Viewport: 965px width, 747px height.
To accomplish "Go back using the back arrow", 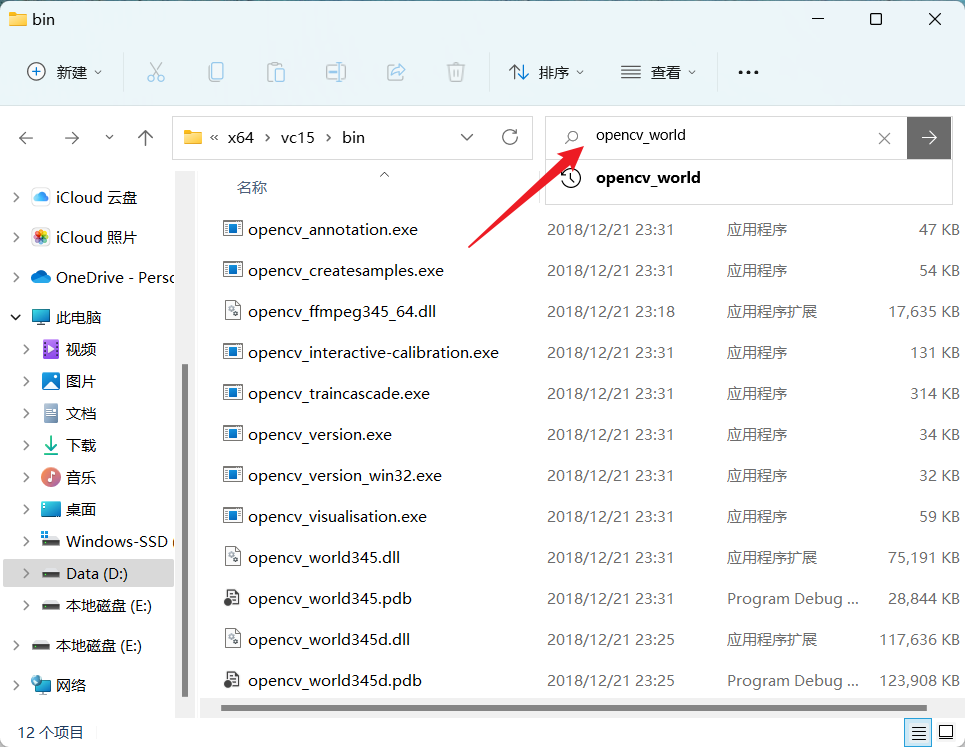I will [26, 137].
